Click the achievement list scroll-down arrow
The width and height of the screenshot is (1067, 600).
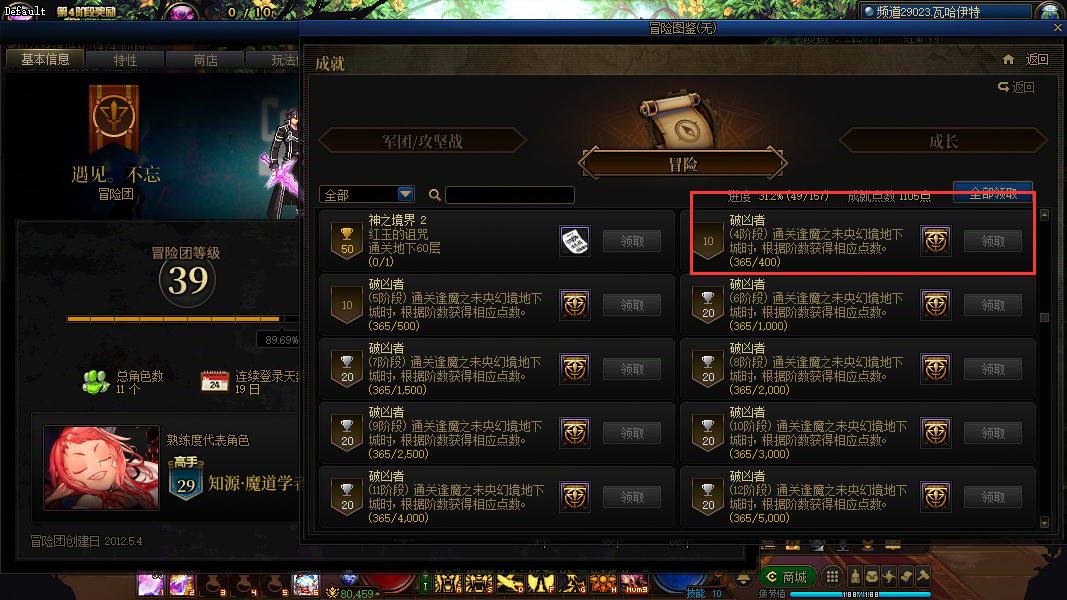[x=1045, y=522]
